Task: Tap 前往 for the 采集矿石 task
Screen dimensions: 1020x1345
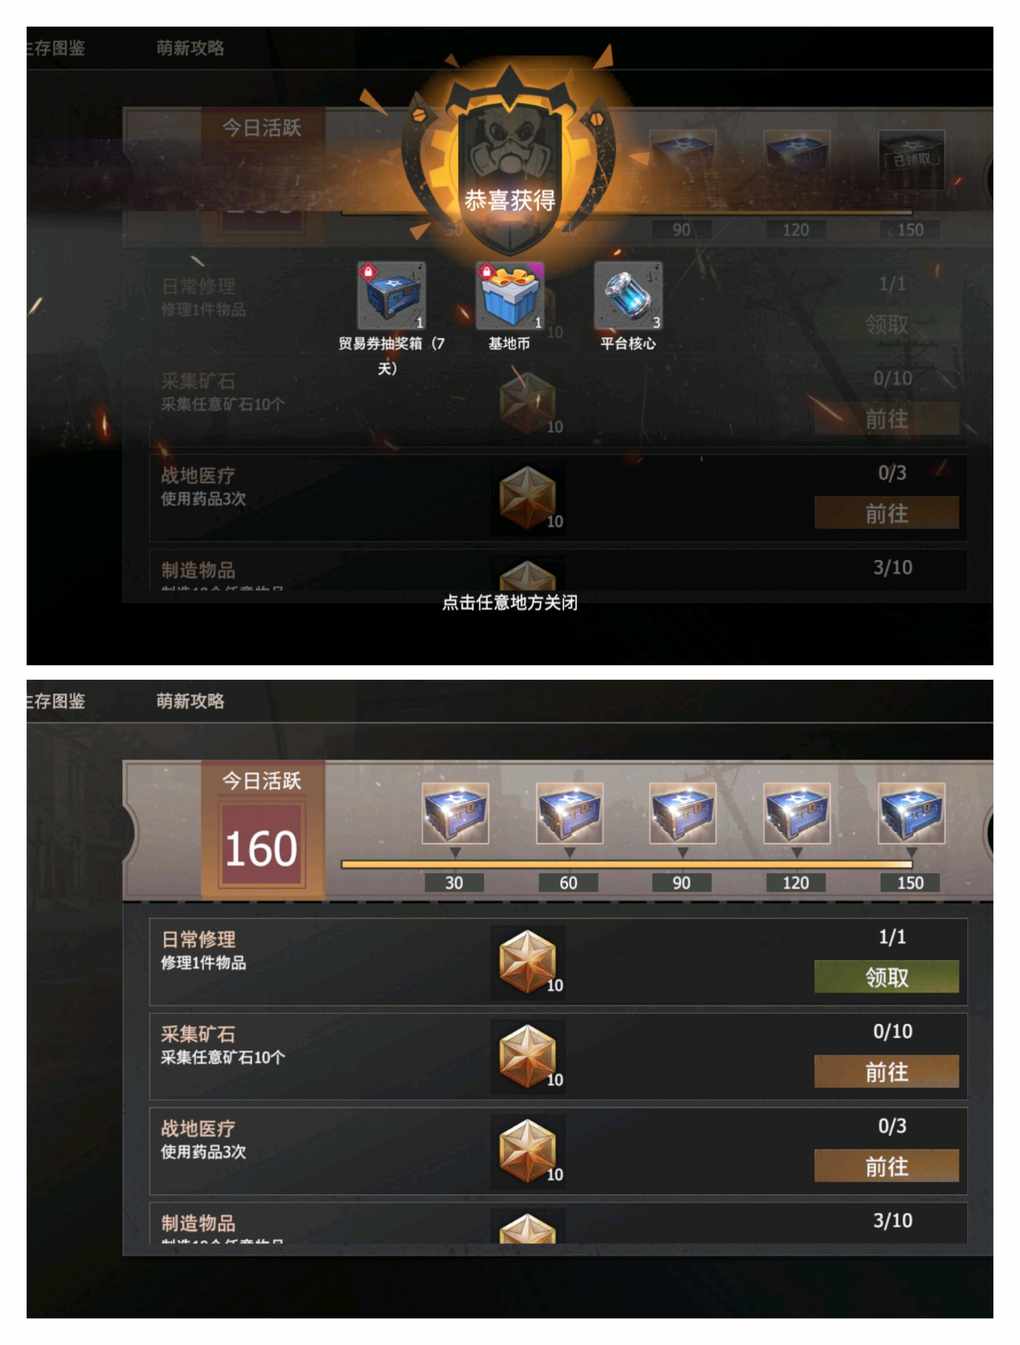Action: click(x=887, y=1072)
